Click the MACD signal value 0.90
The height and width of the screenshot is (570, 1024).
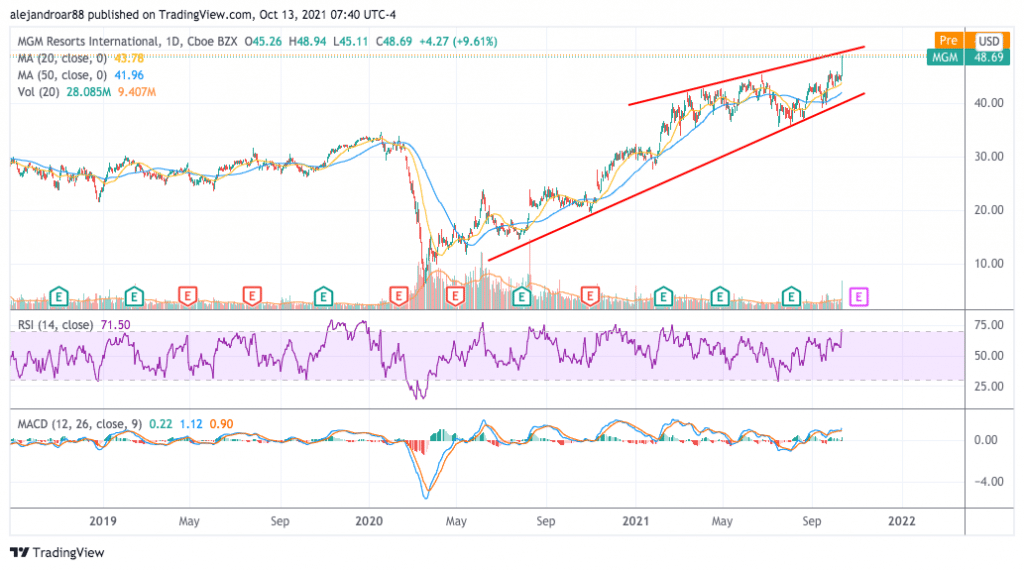221,424
